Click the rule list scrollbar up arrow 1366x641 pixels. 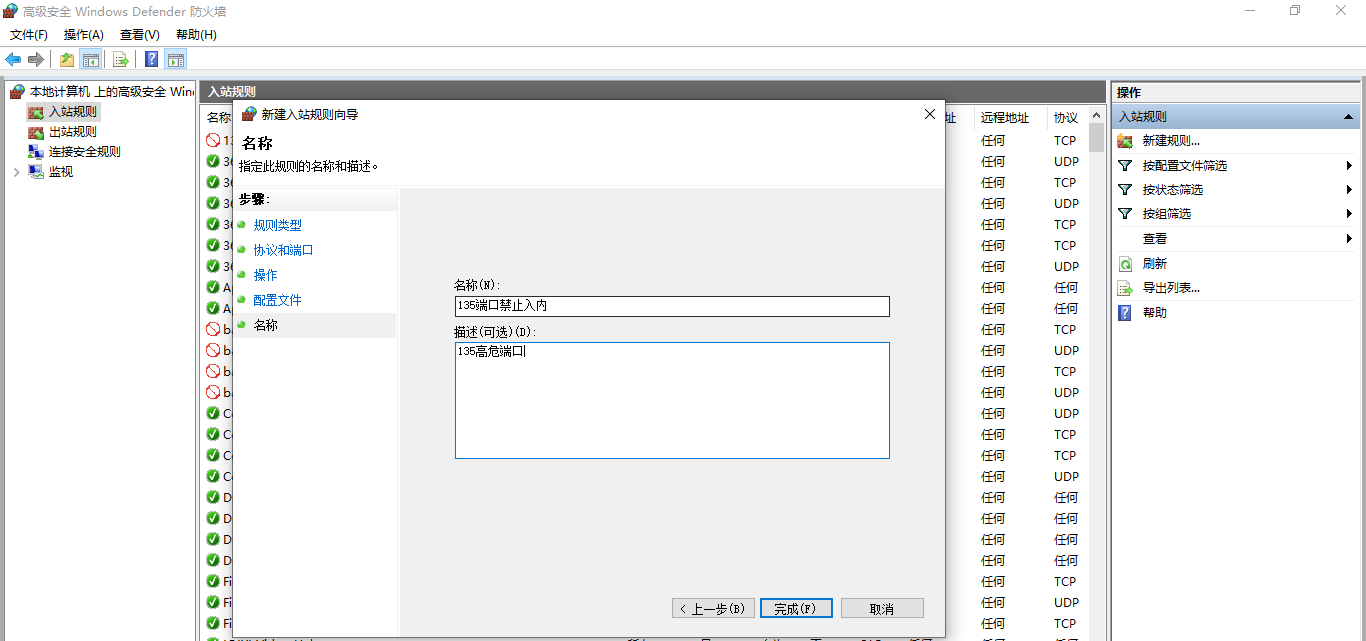(x=1097, y=115)
